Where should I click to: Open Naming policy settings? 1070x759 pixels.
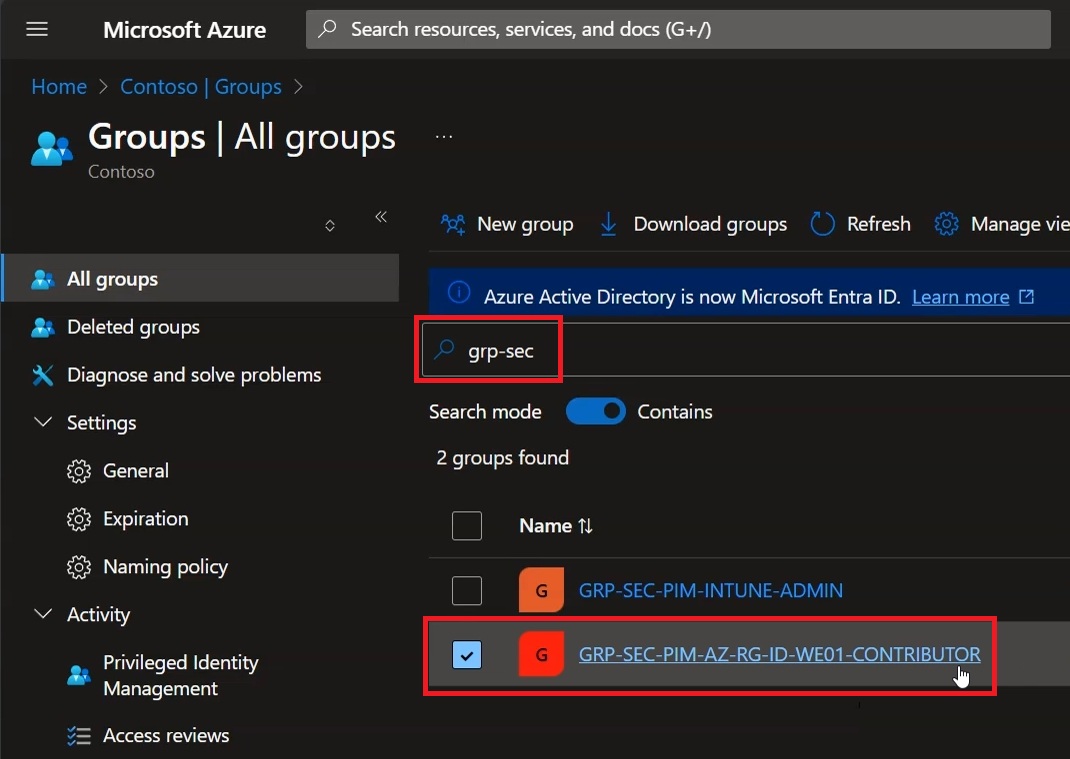click(165, 567)
